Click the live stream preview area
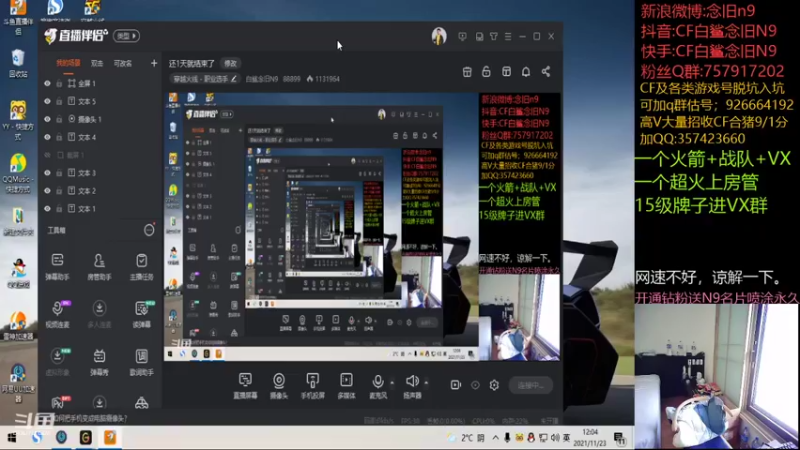800x450 pixels. pos(362,227)
